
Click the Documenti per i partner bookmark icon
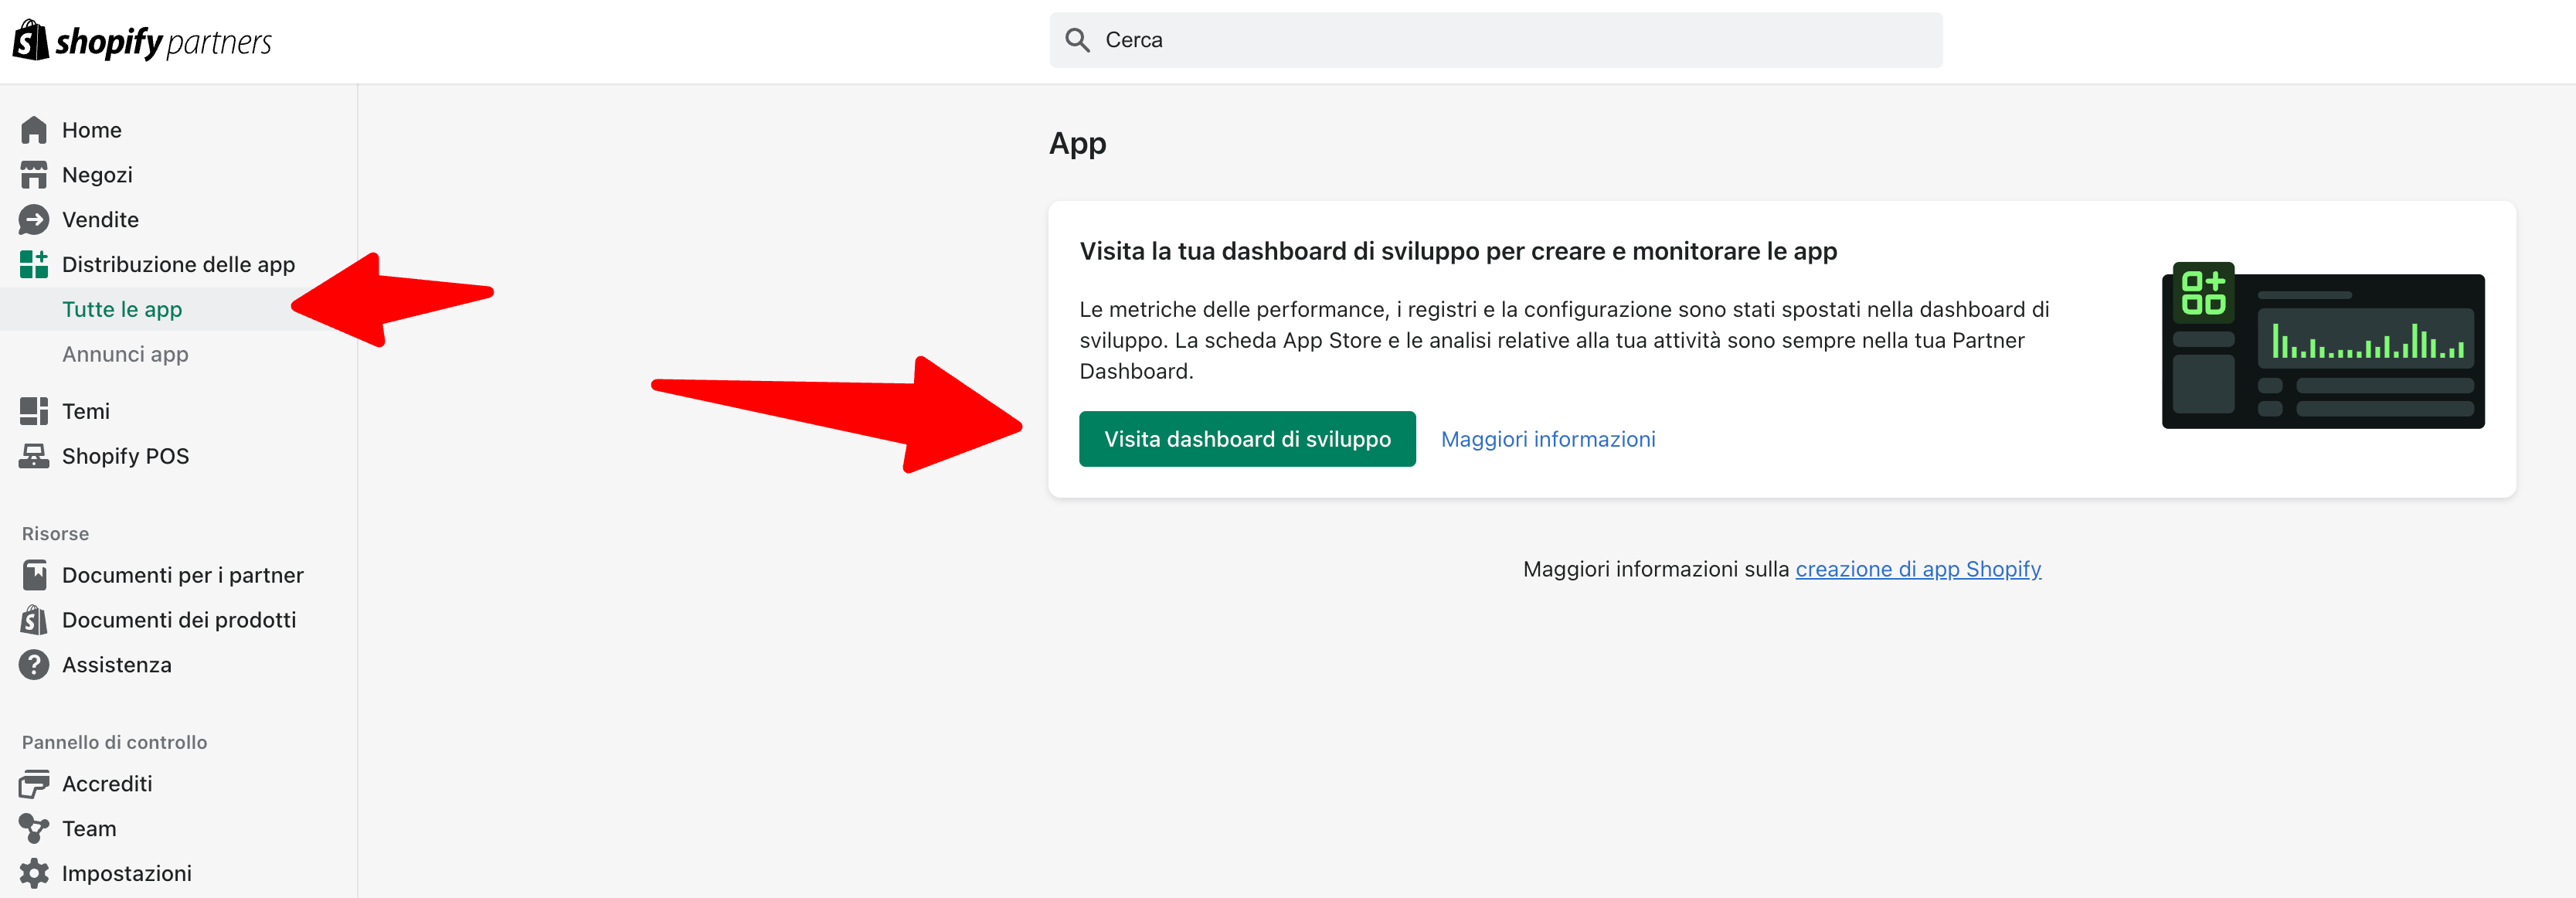click(x=34, y=575)
